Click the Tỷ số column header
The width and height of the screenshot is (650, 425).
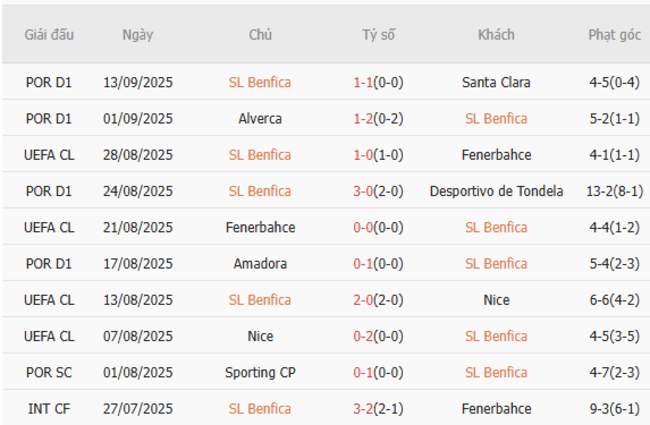click(378, 35)
